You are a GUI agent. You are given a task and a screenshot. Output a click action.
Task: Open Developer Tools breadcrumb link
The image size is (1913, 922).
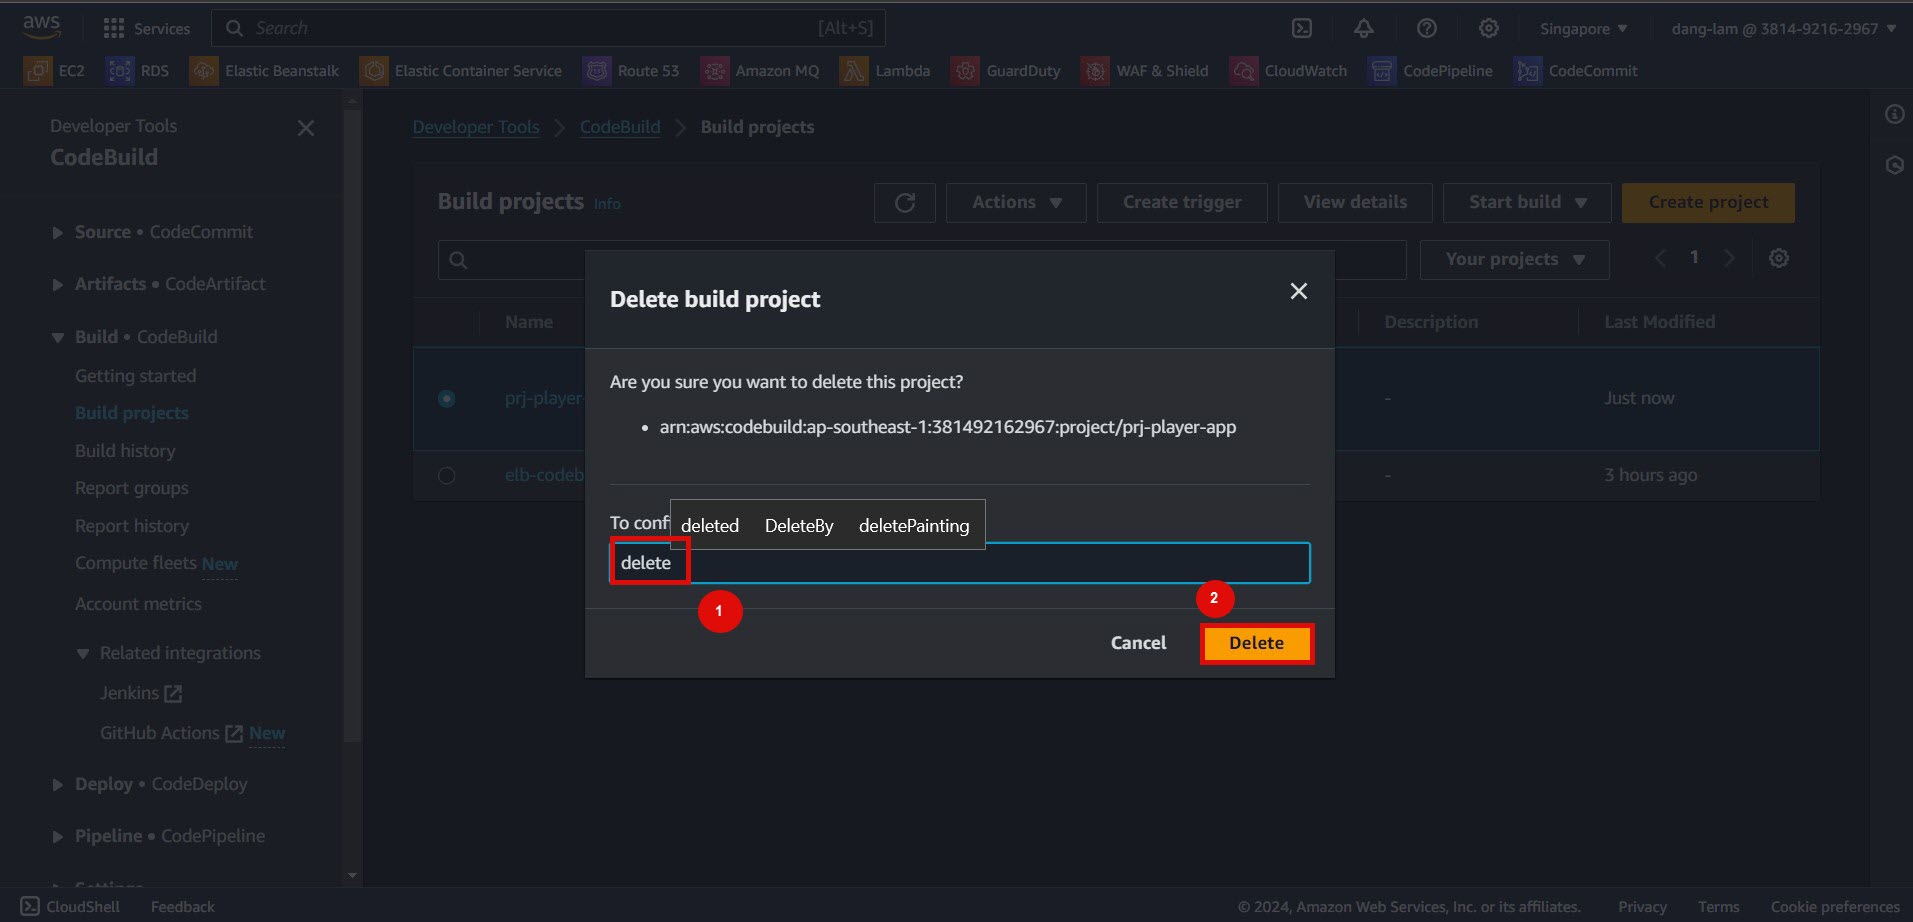click(x=476, y=127)
